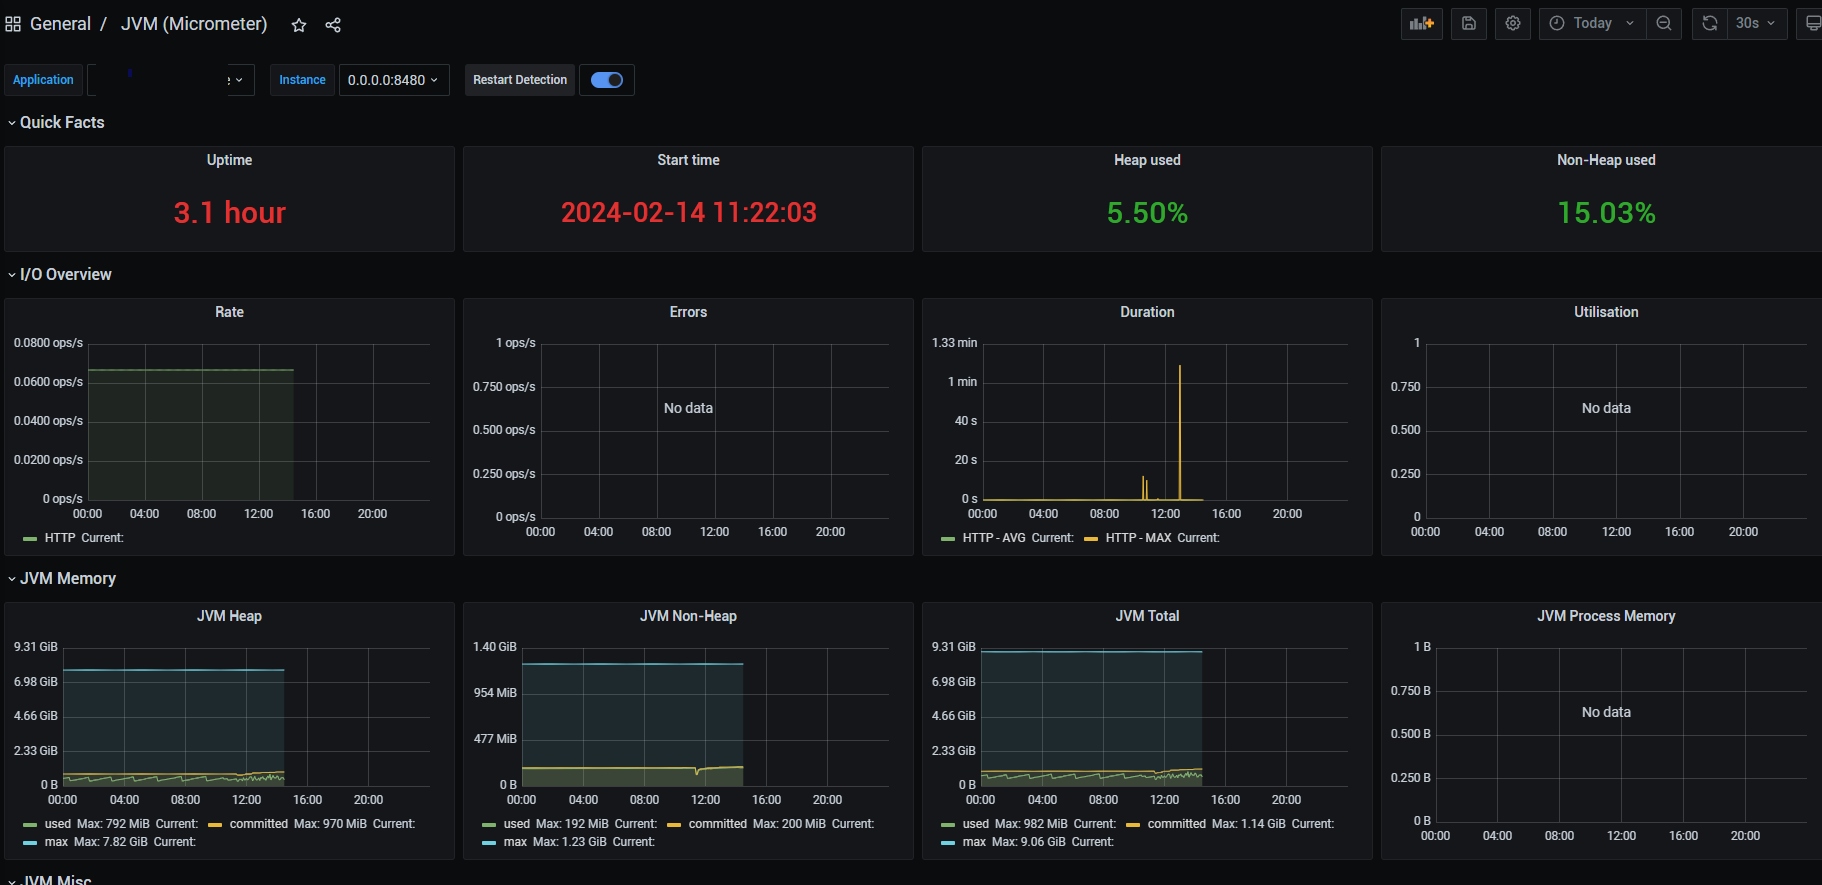The image size is (1822, 885).
Task: Click the used legend label in JVM Total
Action: (x=976, y=824)
